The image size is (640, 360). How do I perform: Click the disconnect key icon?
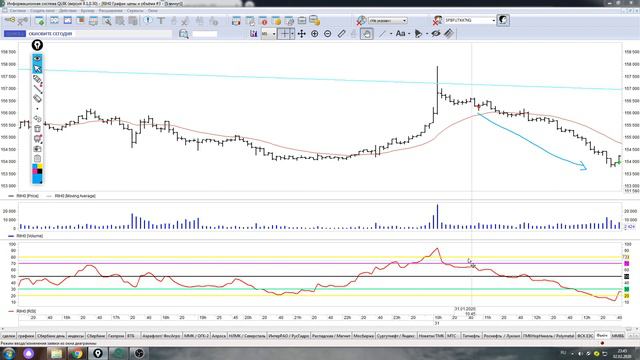click(x=23, y=20)
